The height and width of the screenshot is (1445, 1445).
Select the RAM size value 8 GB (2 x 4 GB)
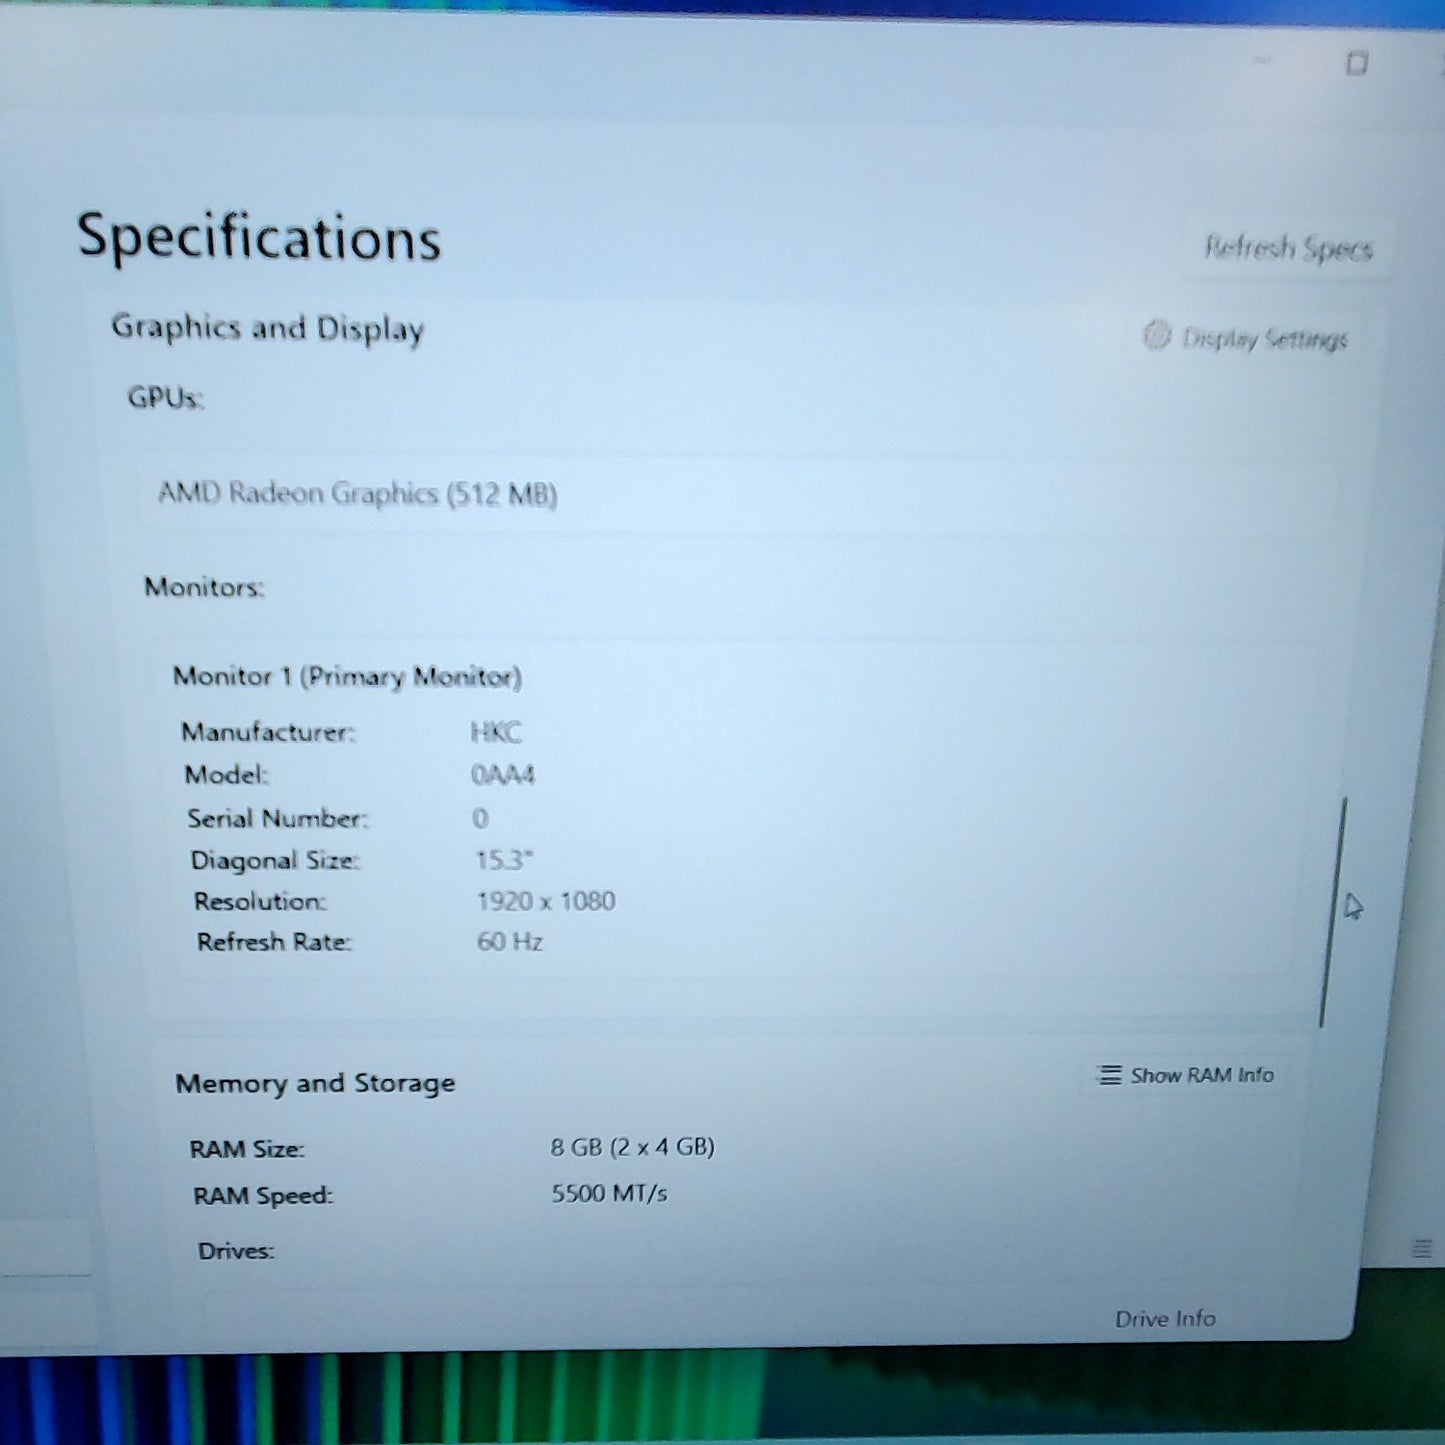point(632,1147)
